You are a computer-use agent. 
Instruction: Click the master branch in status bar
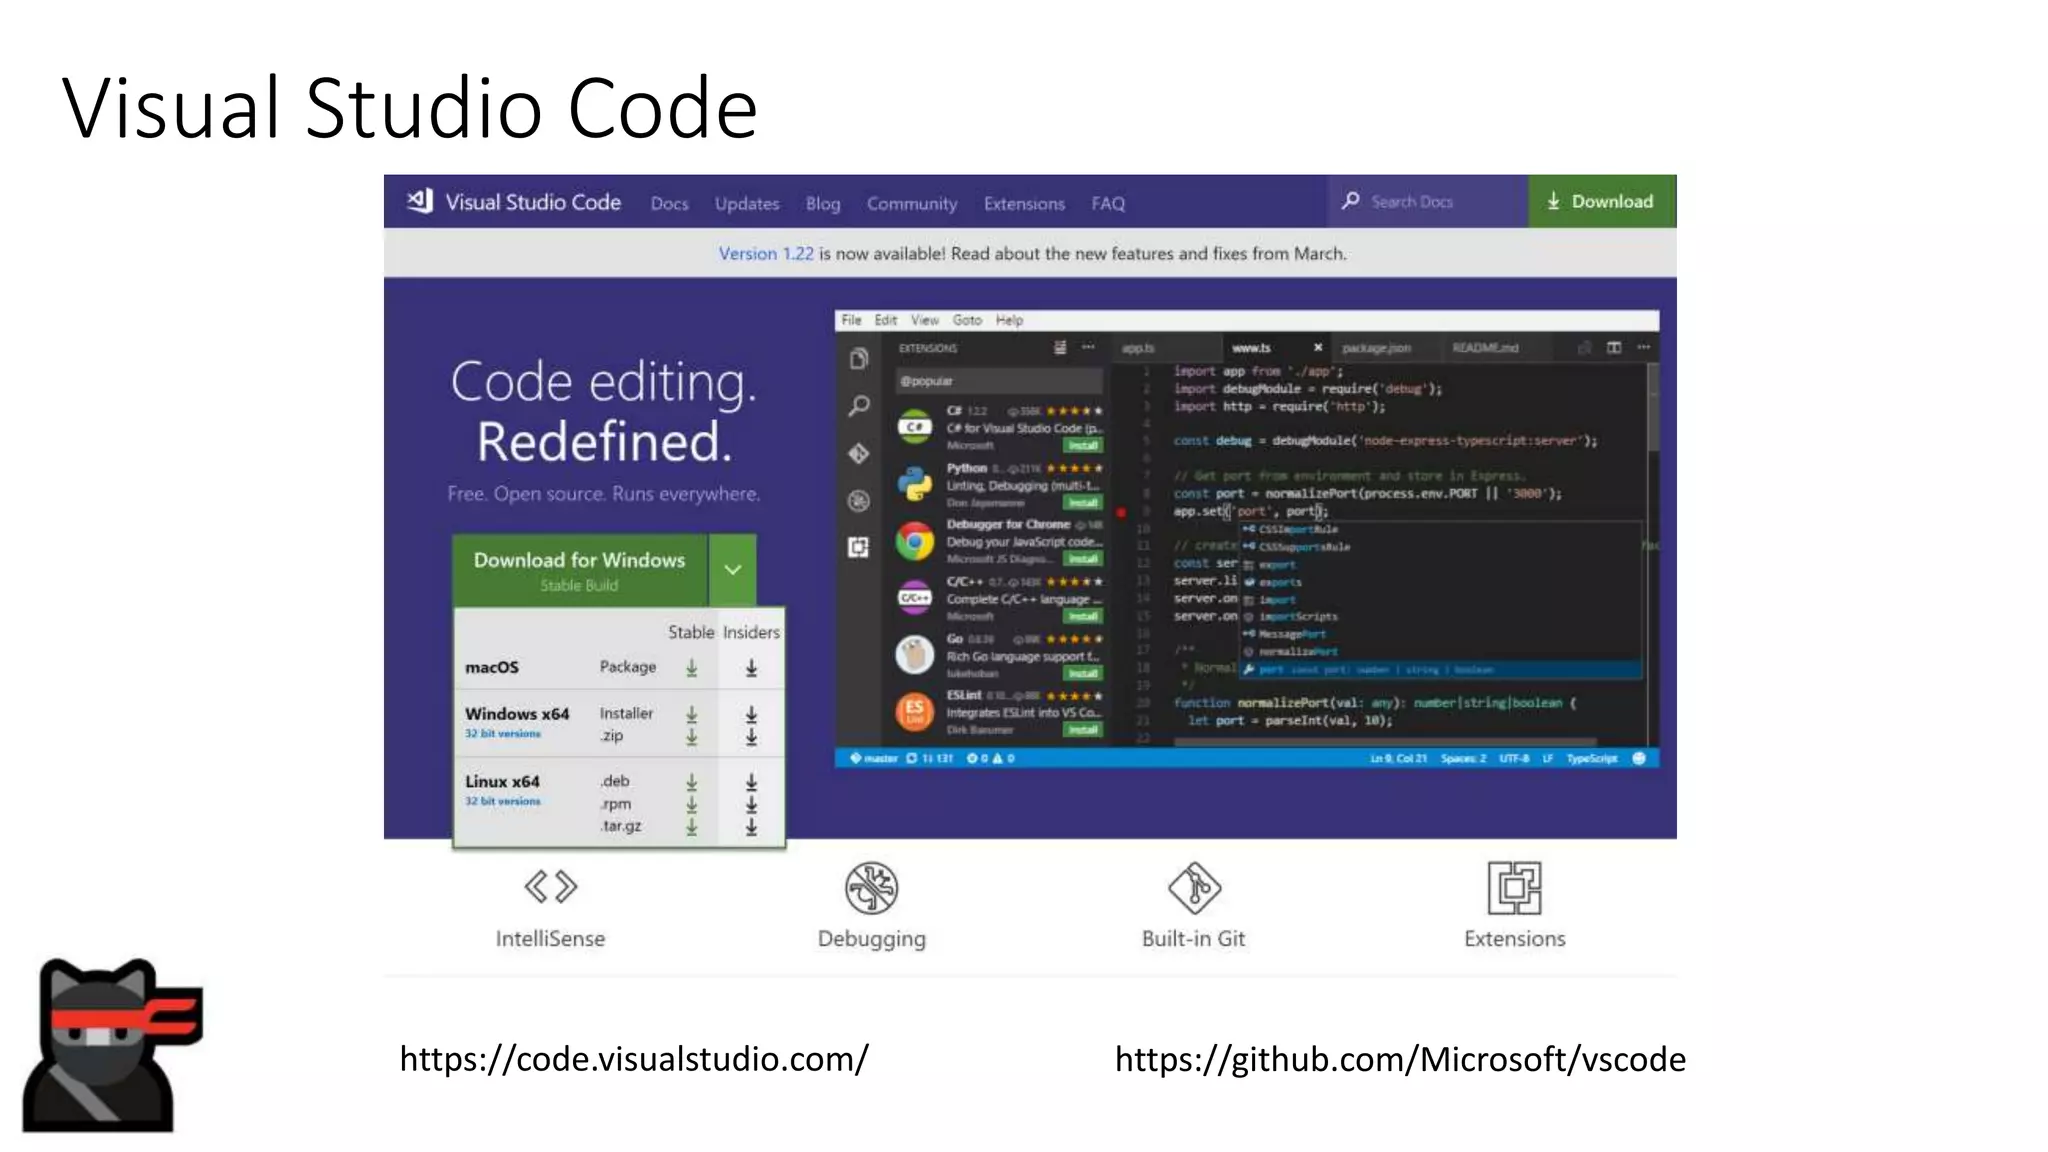[874, 759]
